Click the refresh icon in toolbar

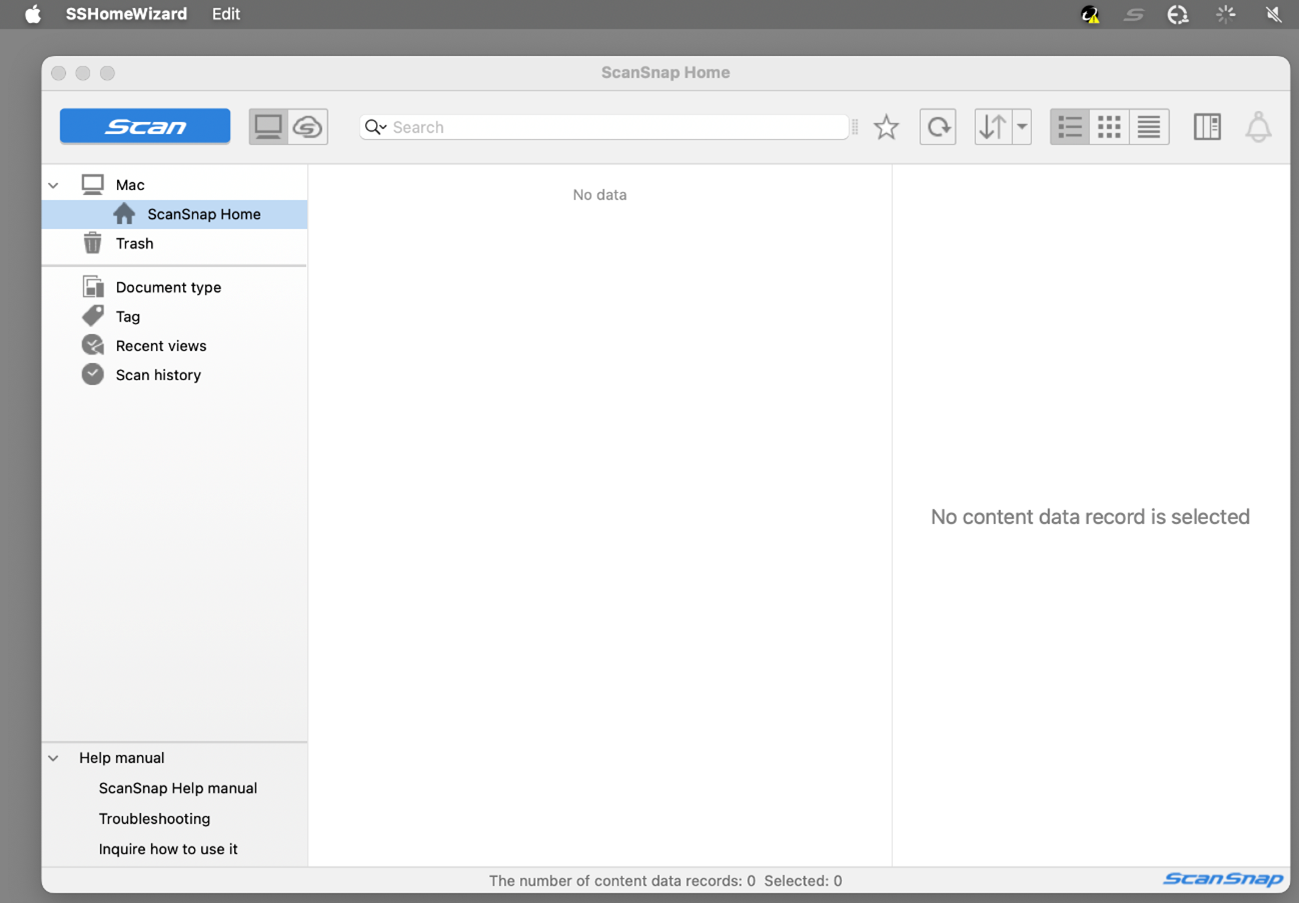tap(938, 127)
